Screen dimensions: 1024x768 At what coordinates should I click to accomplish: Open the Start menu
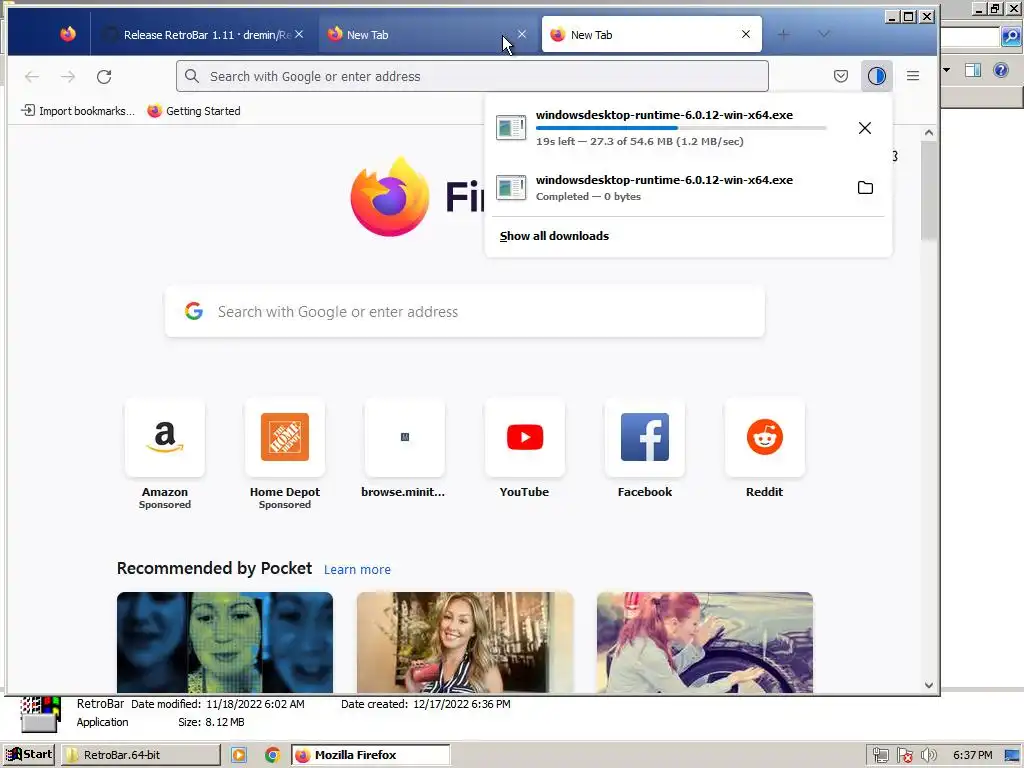(x=29, y=754)
